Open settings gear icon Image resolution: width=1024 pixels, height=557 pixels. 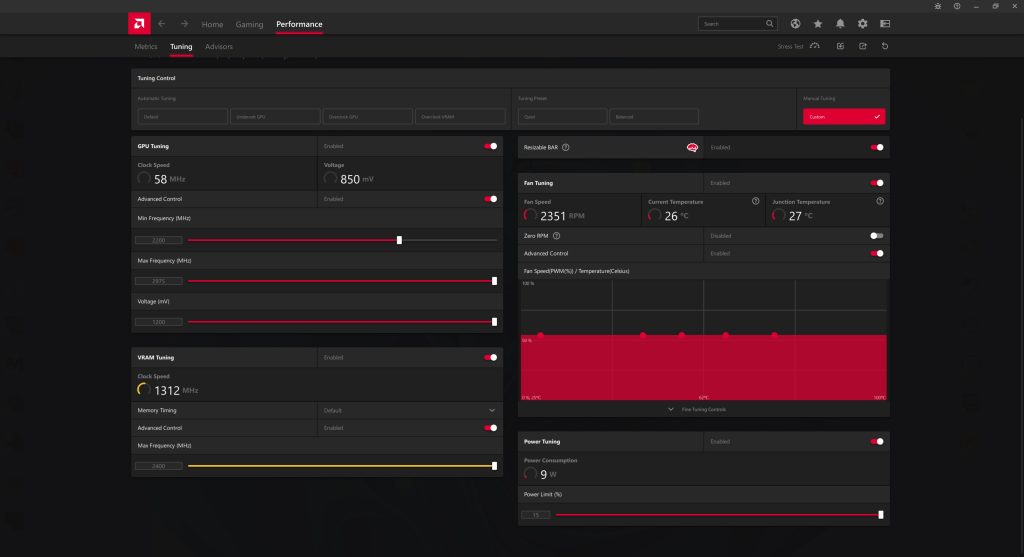(x=862, y=23)
